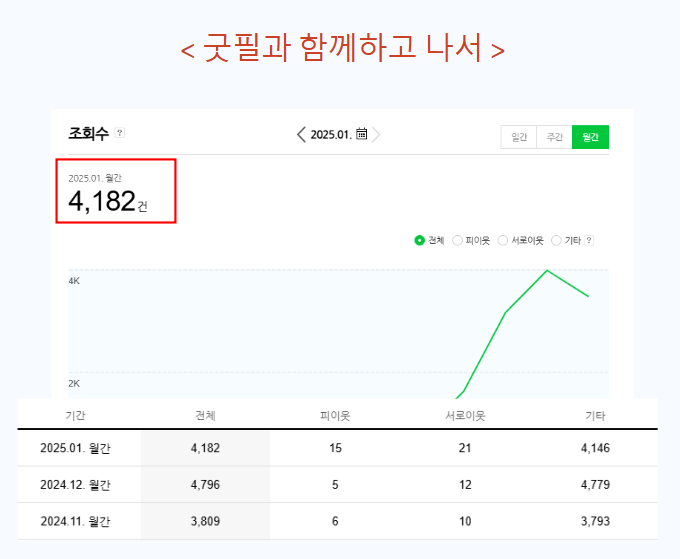The width and height of the screenshot is (680, 559).
Task: Switch to the 월간 tab
Action: (590, 137)
